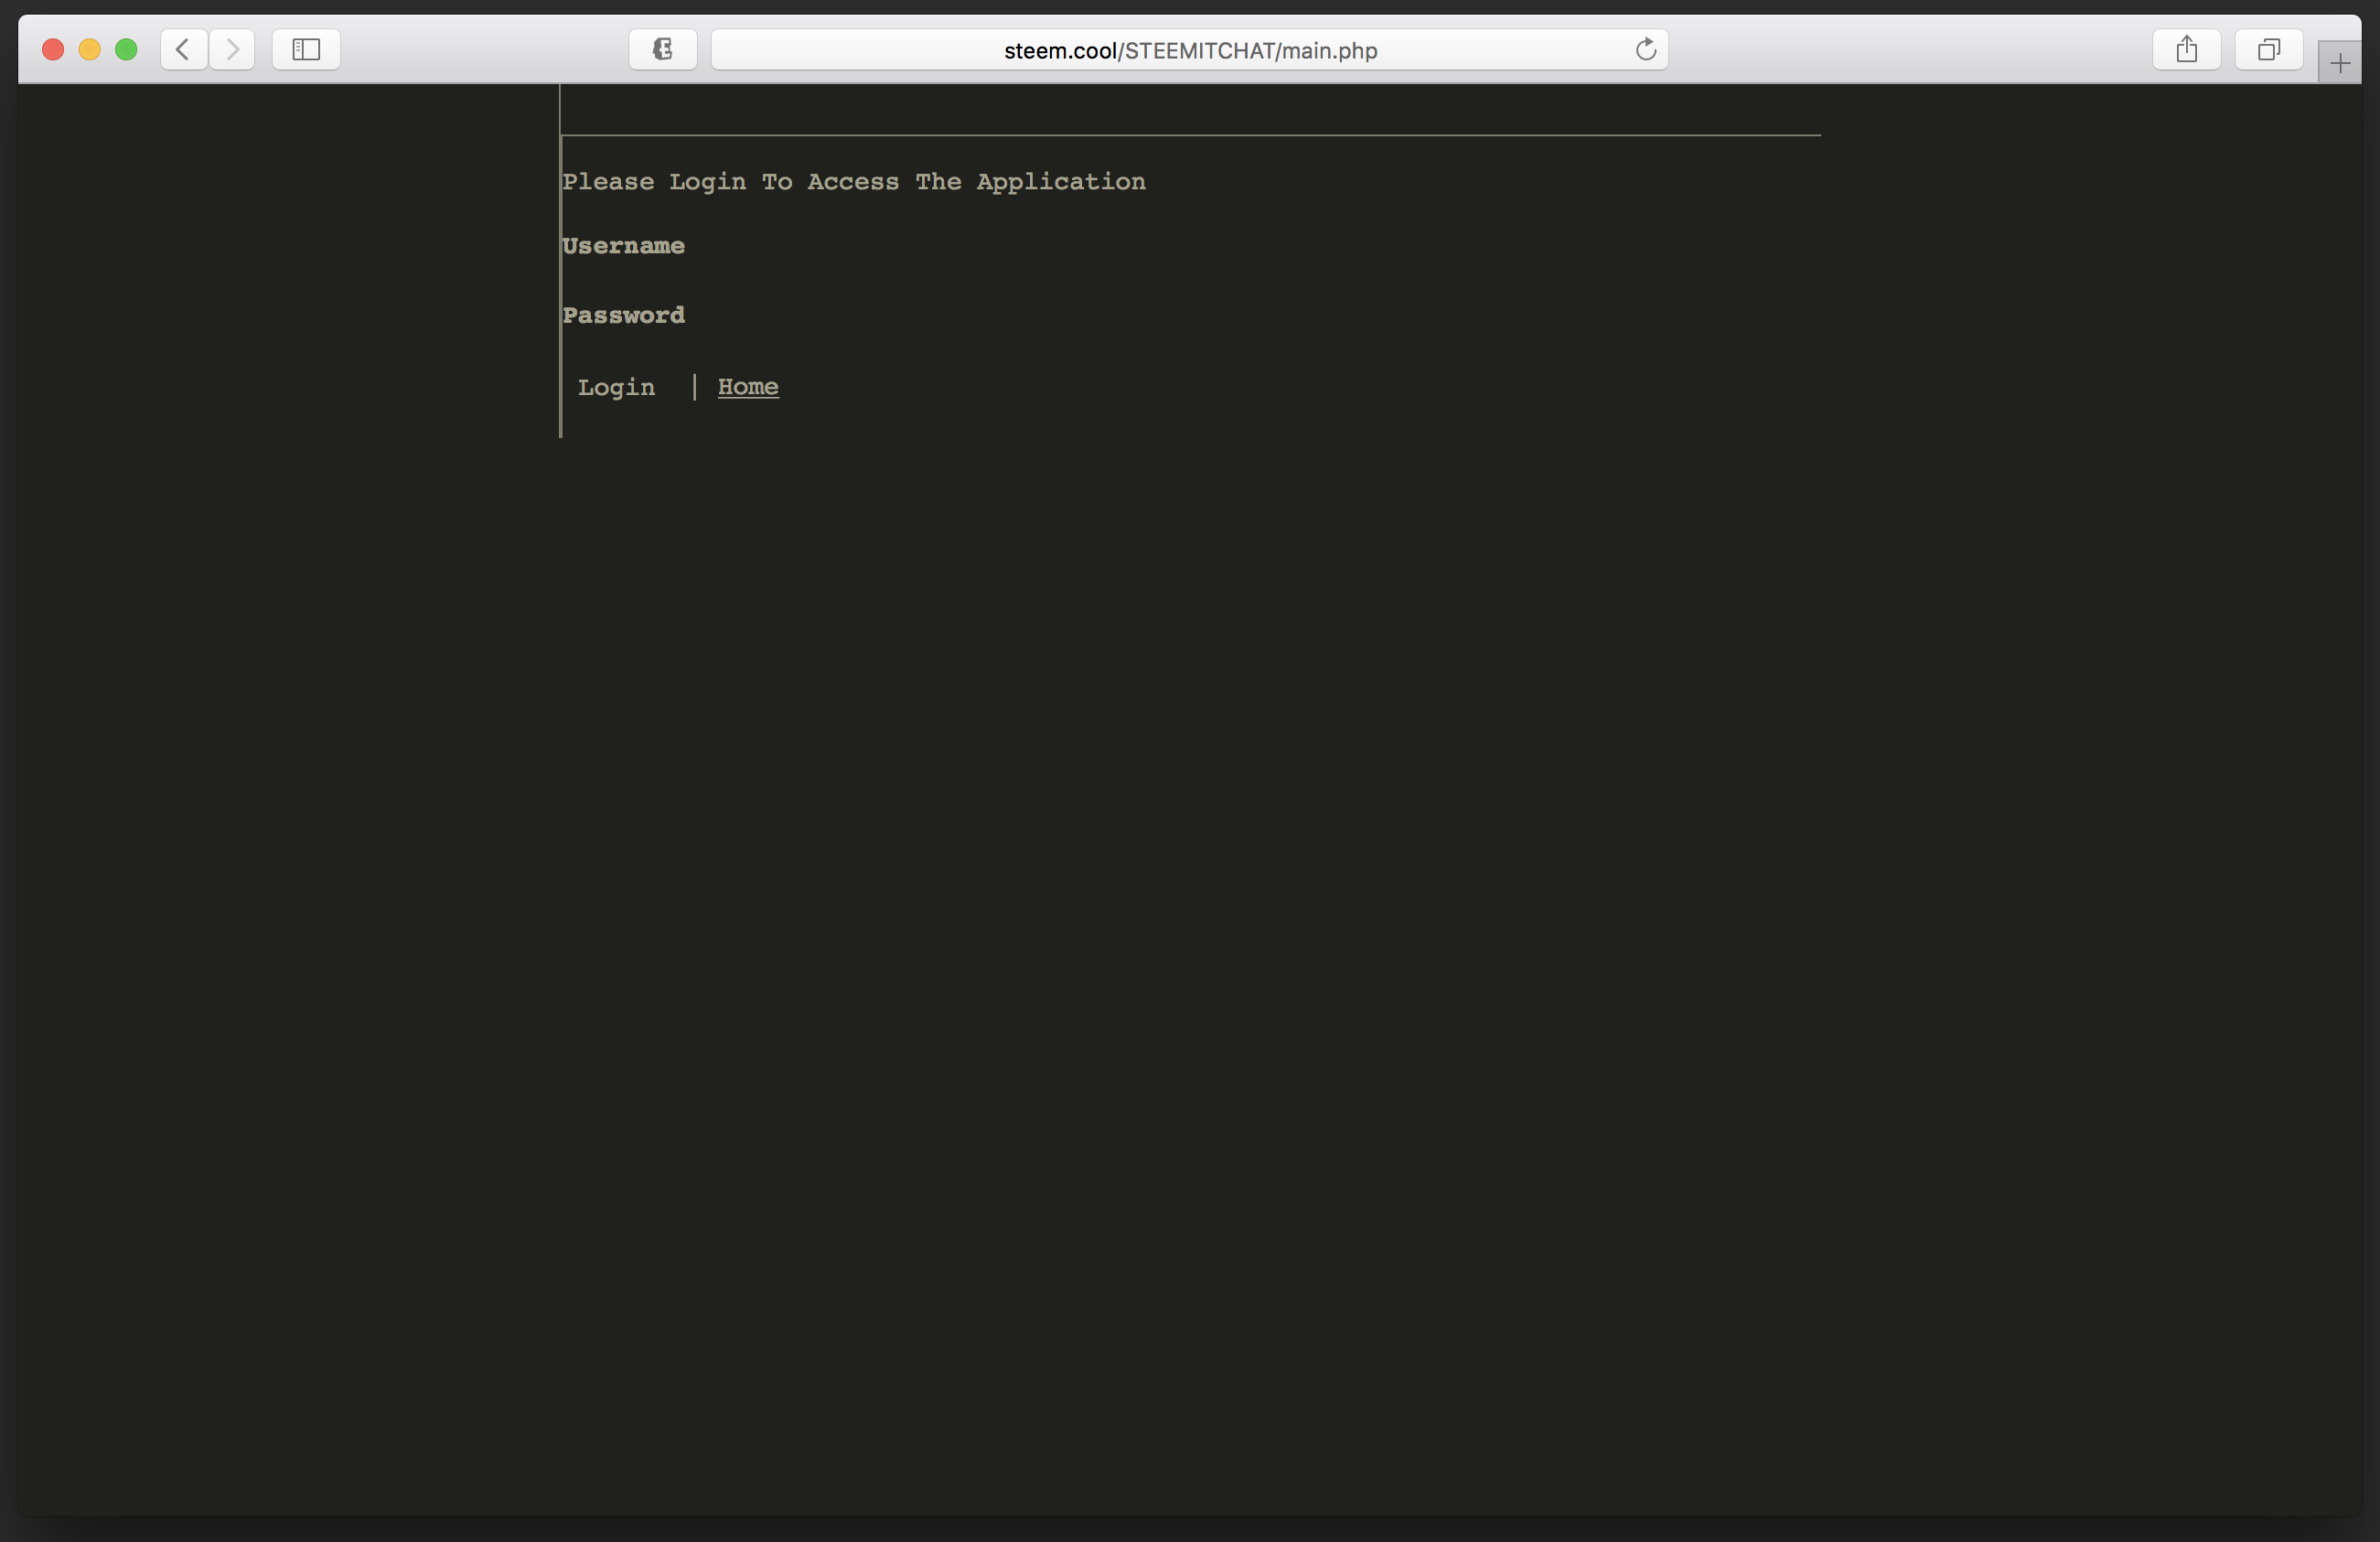
Task: Go forward to the next page
Action: (x=232, y=49)
